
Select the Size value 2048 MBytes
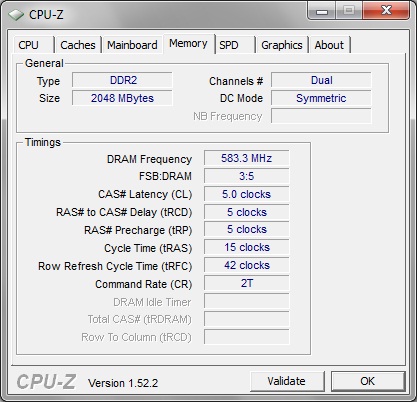(122, 98)
